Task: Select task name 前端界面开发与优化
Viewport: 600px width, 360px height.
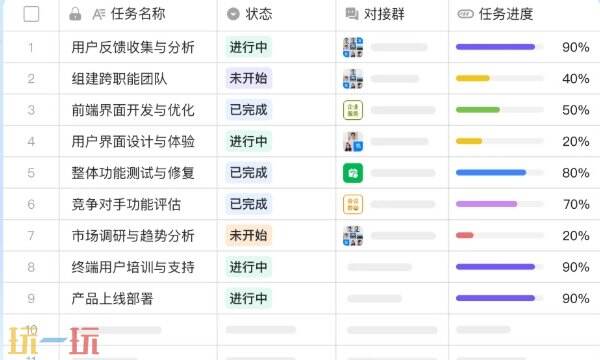Action: click(133, 110)
